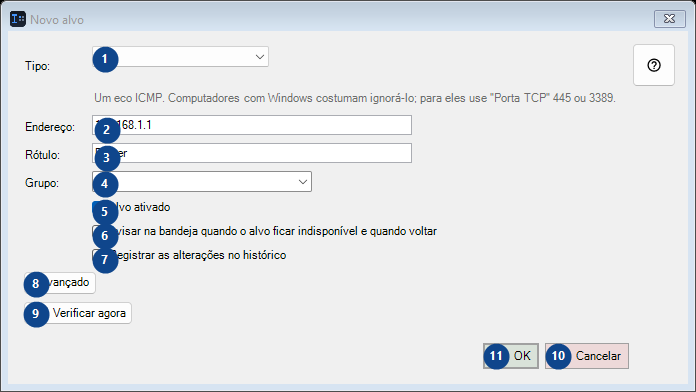
Task: Open the Tipo combo box field
Action: (180, 57)
